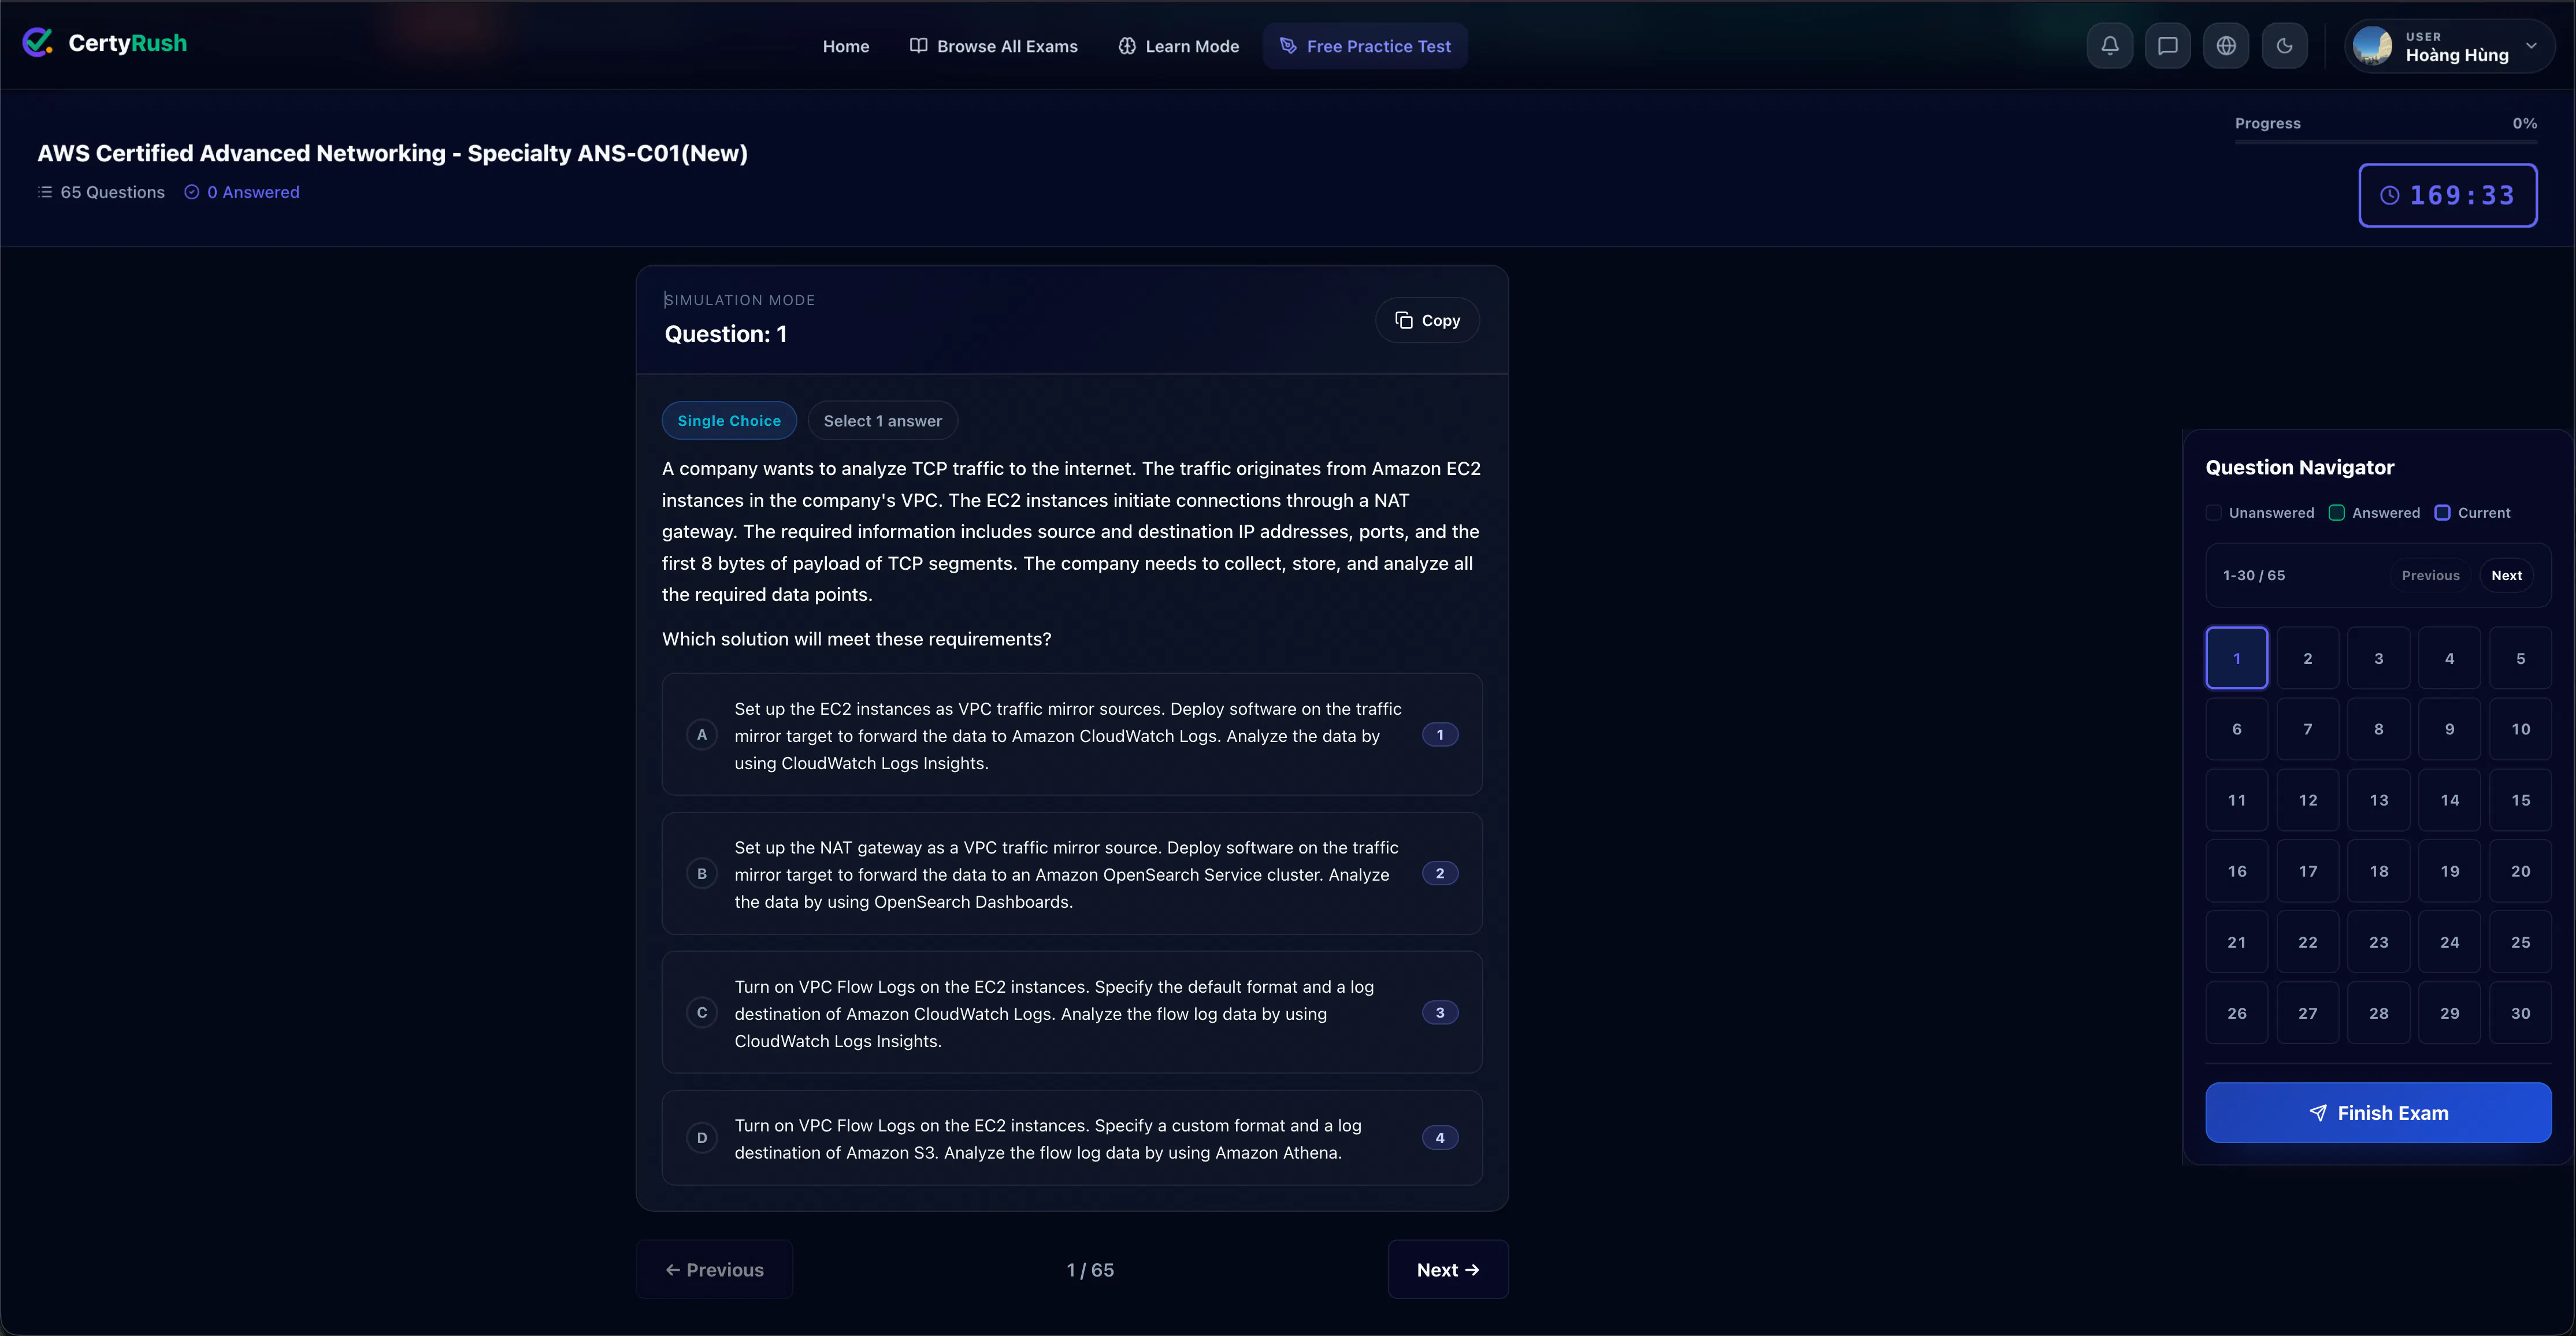The height and width of the screenshot is (1336, 2576).
Task: Open the chat messages icon
Action: click(x=2168, y=46)
